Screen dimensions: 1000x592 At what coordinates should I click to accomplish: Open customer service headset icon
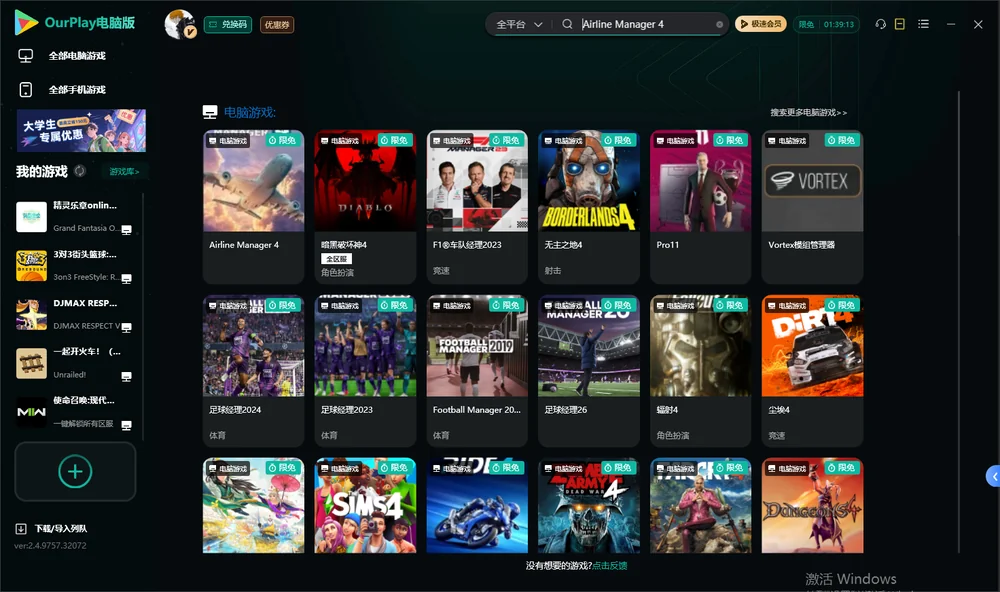pos(880,24)
